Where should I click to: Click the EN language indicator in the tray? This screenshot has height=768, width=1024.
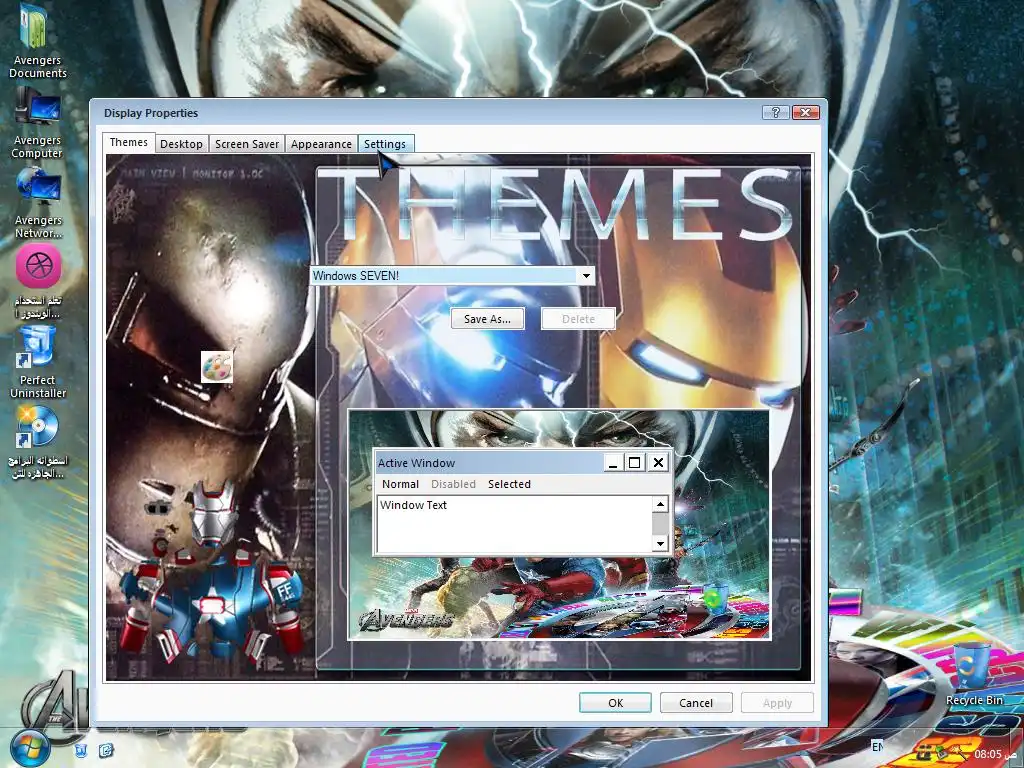[877, 746]
